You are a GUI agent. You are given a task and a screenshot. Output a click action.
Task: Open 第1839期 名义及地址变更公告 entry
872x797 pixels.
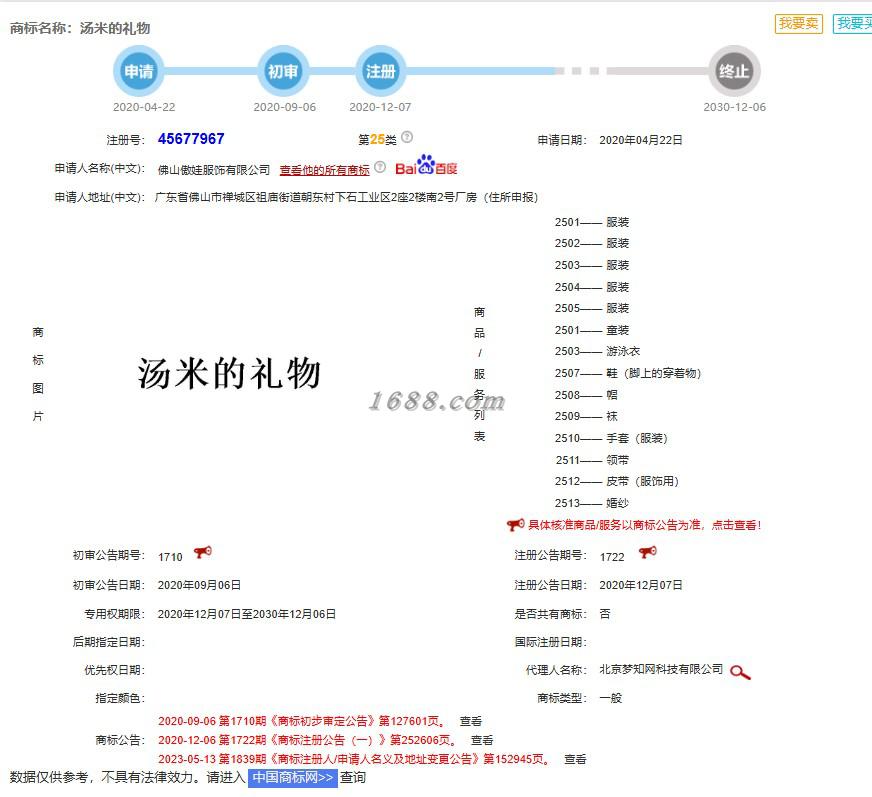point(355,759)
